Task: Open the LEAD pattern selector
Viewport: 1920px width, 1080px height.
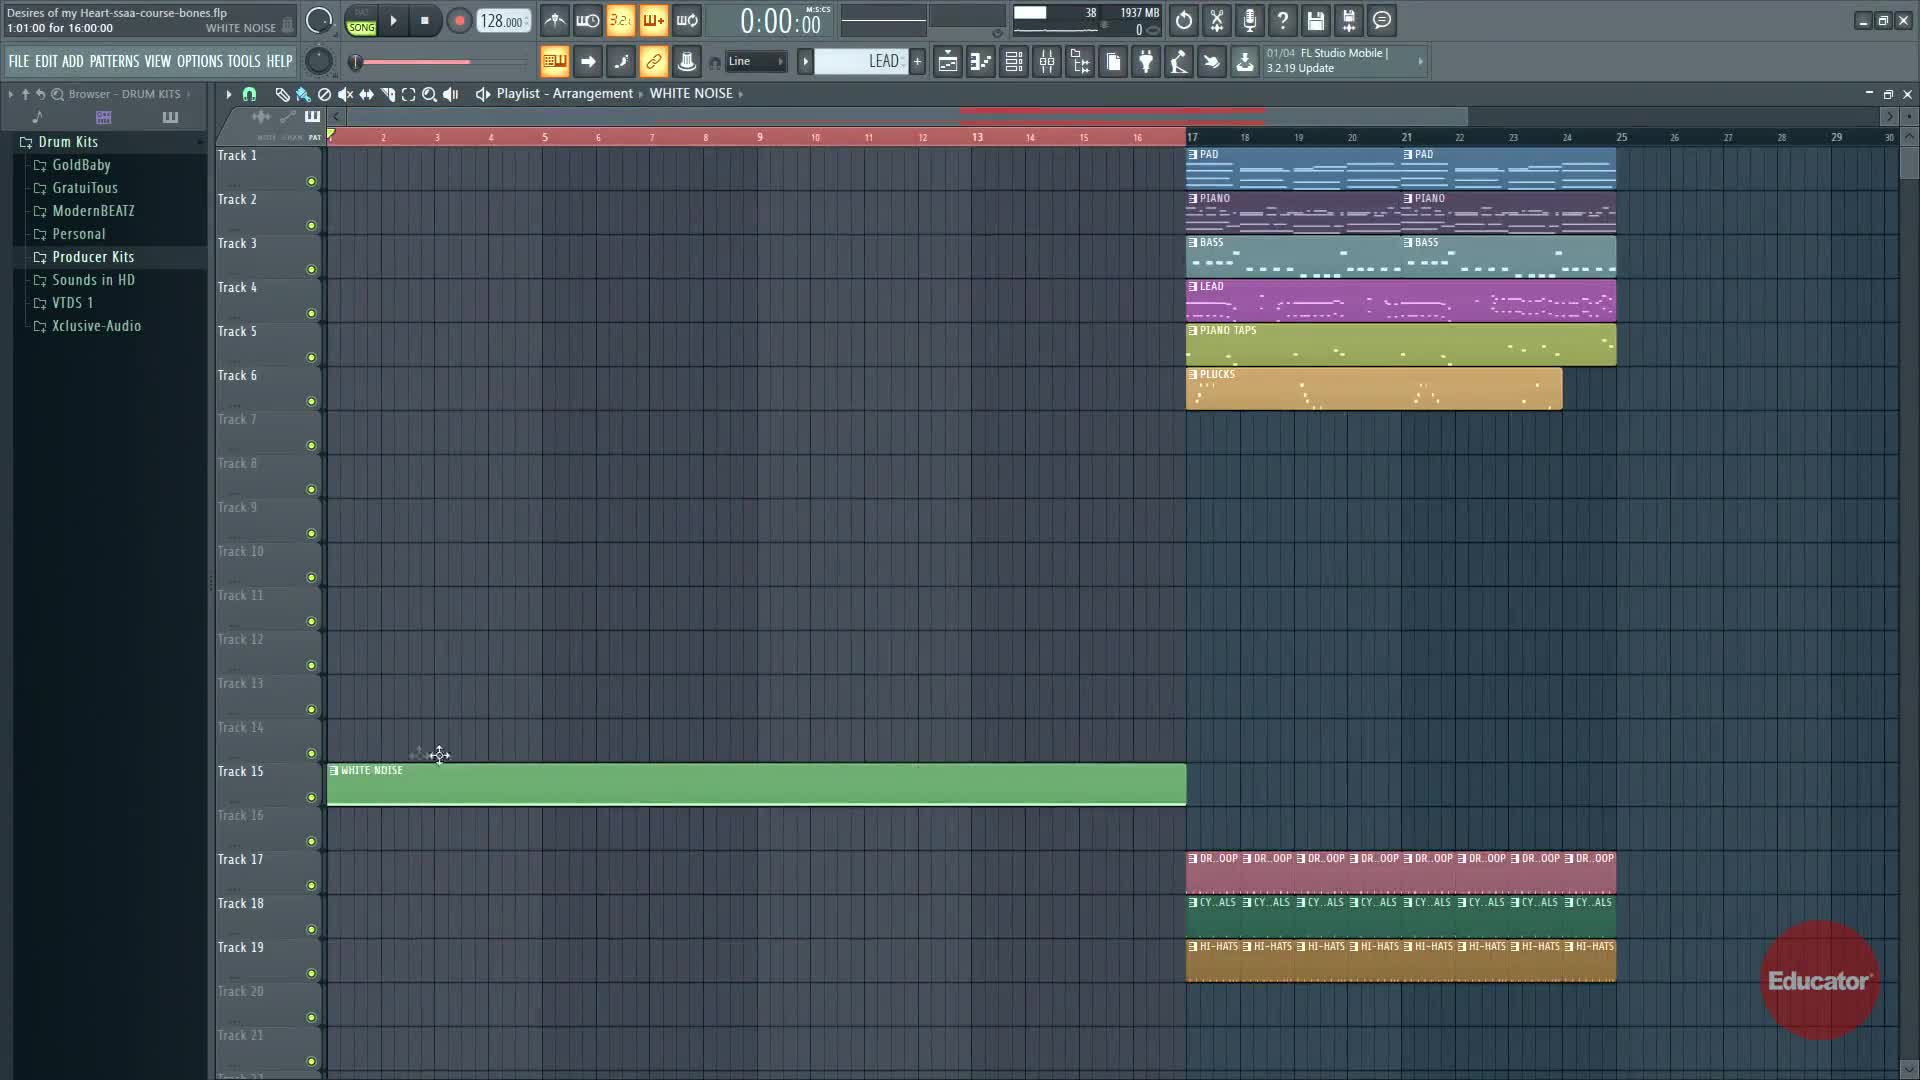Action: tap(860, 62)
